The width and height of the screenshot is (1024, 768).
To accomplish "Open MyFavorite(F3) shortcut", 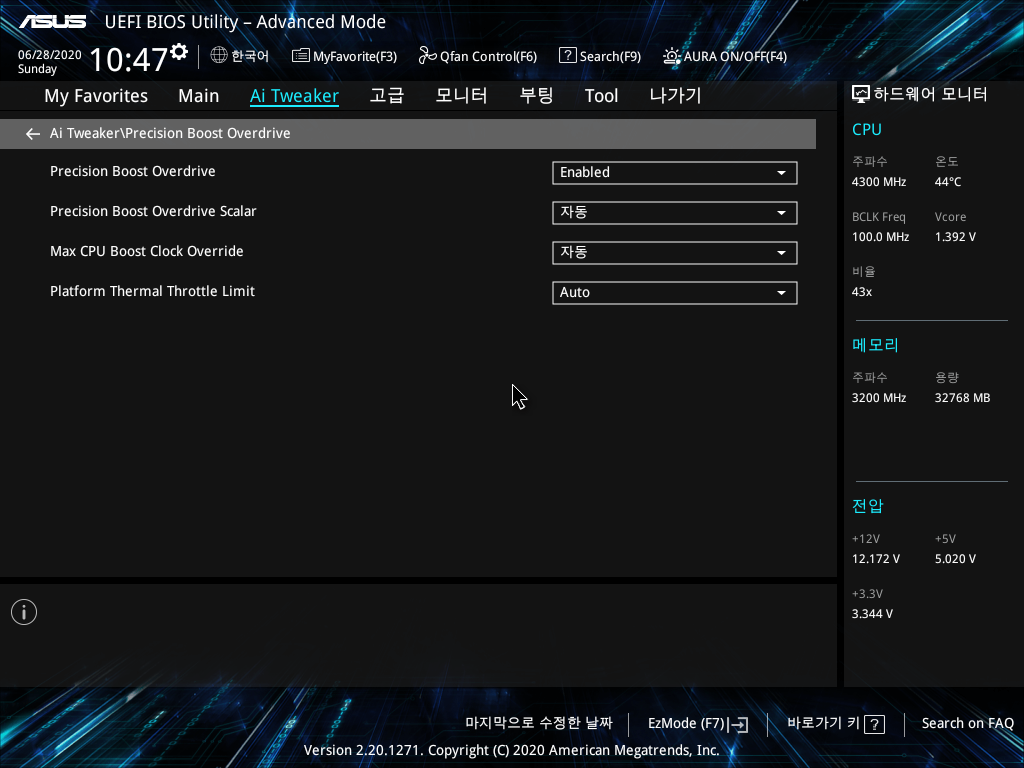I will (344, 56).
